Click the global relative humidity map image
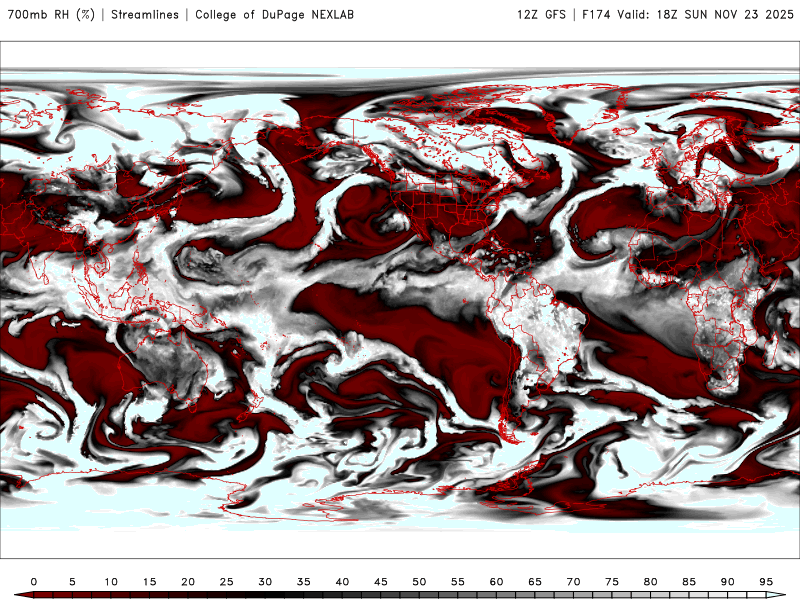Image resolution: width=800 pixels, height=600 pixels. coord(400,300)
